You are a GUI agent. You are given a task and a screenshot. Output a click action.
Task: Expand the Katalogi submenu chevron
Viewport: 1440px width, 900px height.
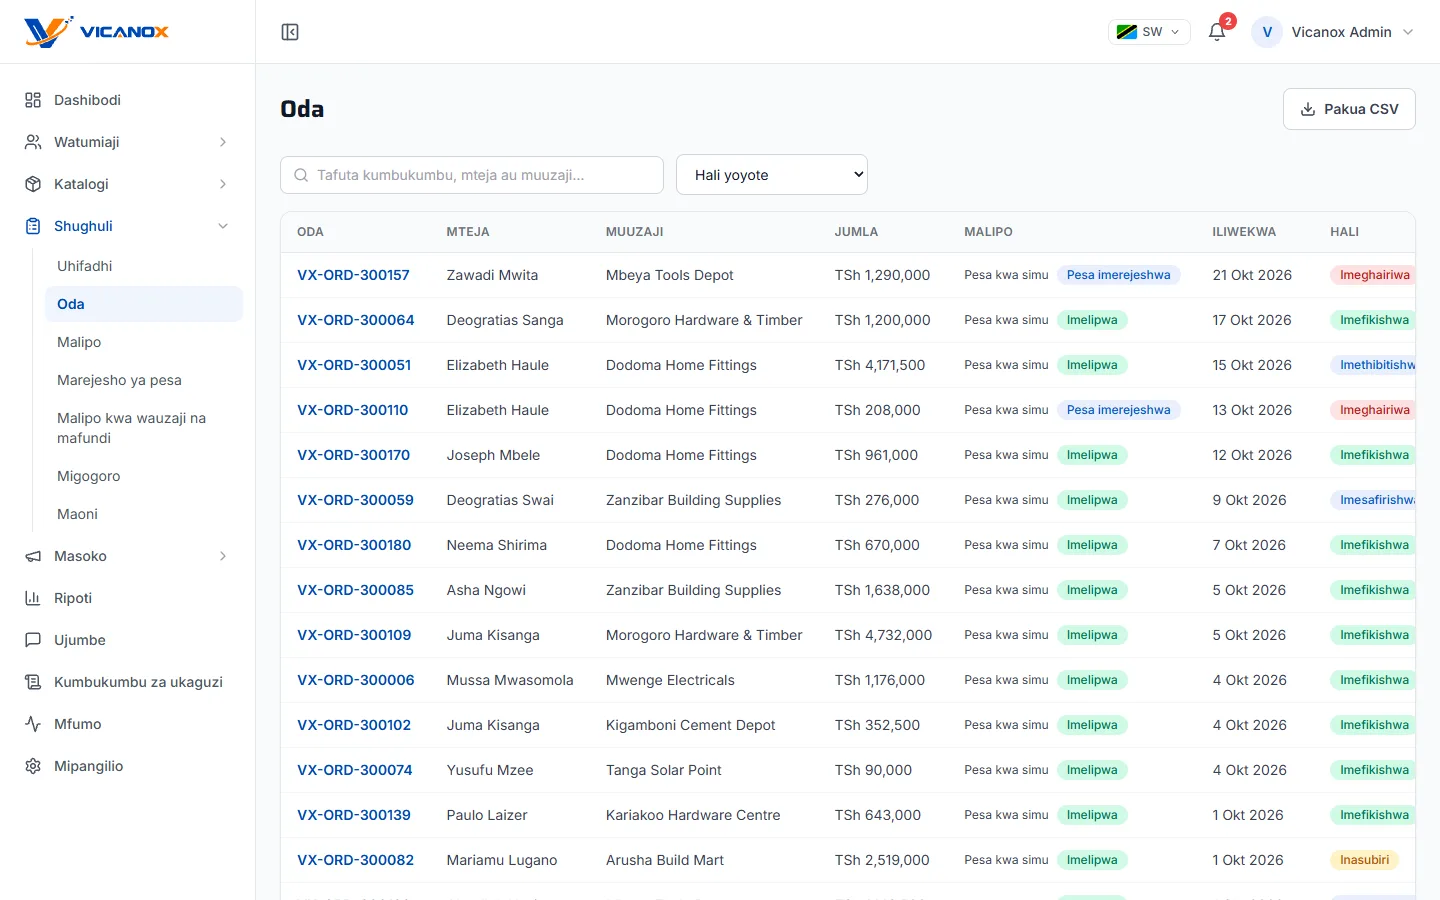pyautogui.click(x=223, y=184)
